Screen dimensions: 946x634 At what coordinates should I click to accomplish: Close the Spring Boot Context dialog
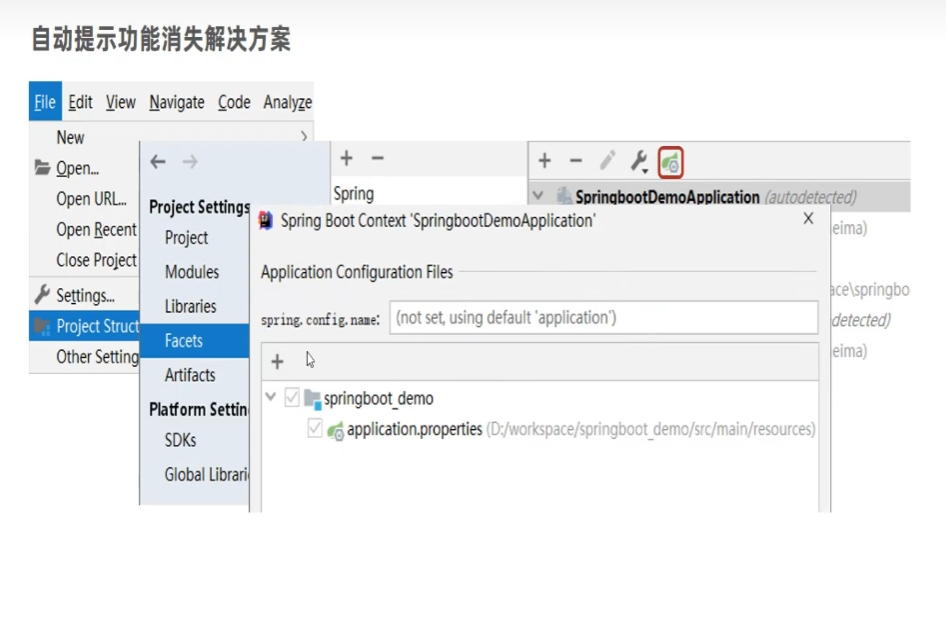click(x=808, y=218)
